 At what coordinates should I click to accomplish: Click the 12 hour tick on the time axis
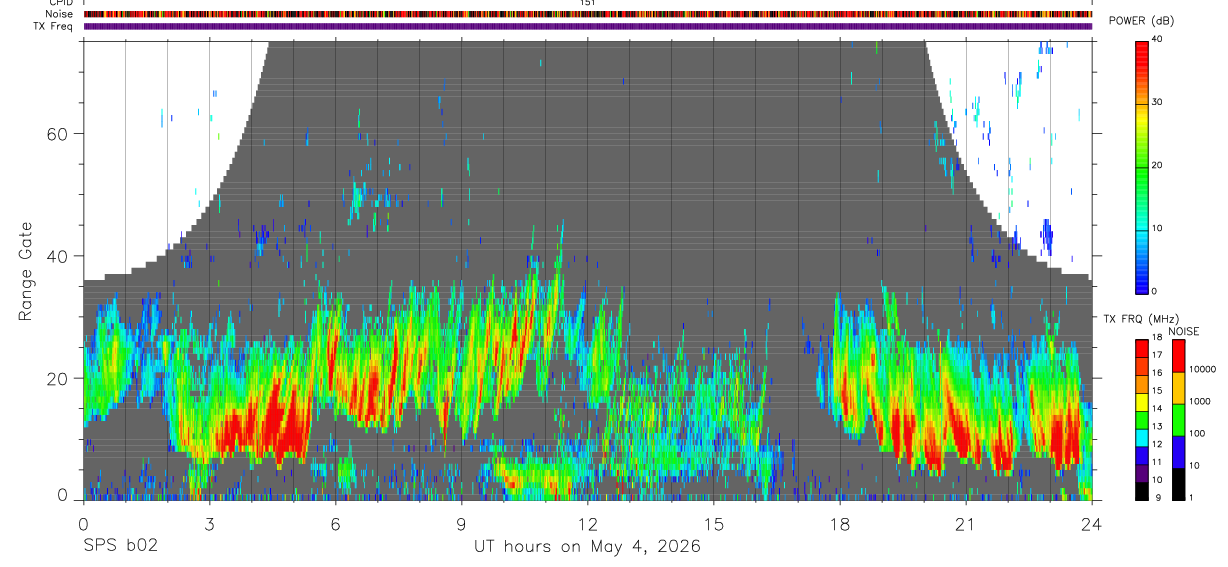click(587, 524)
